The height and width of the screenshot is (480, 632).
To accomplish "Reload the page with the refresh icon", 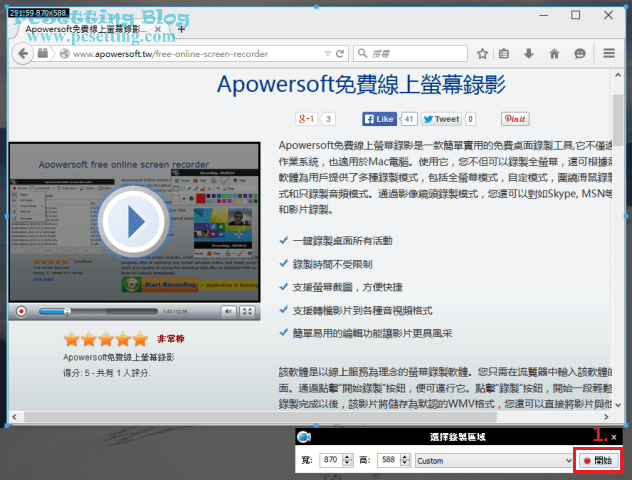I will tap(340, 54).
